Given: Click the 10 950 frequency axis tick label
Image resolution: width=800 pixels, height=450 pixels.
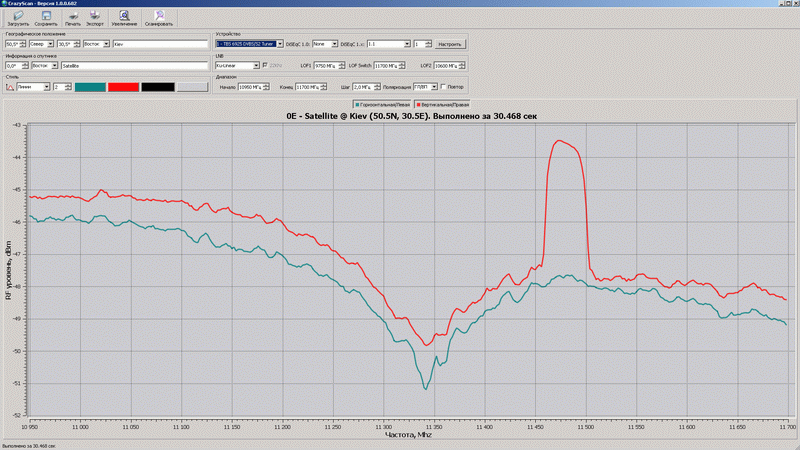Looking at the screenshot, I should (x=30, y=427).
